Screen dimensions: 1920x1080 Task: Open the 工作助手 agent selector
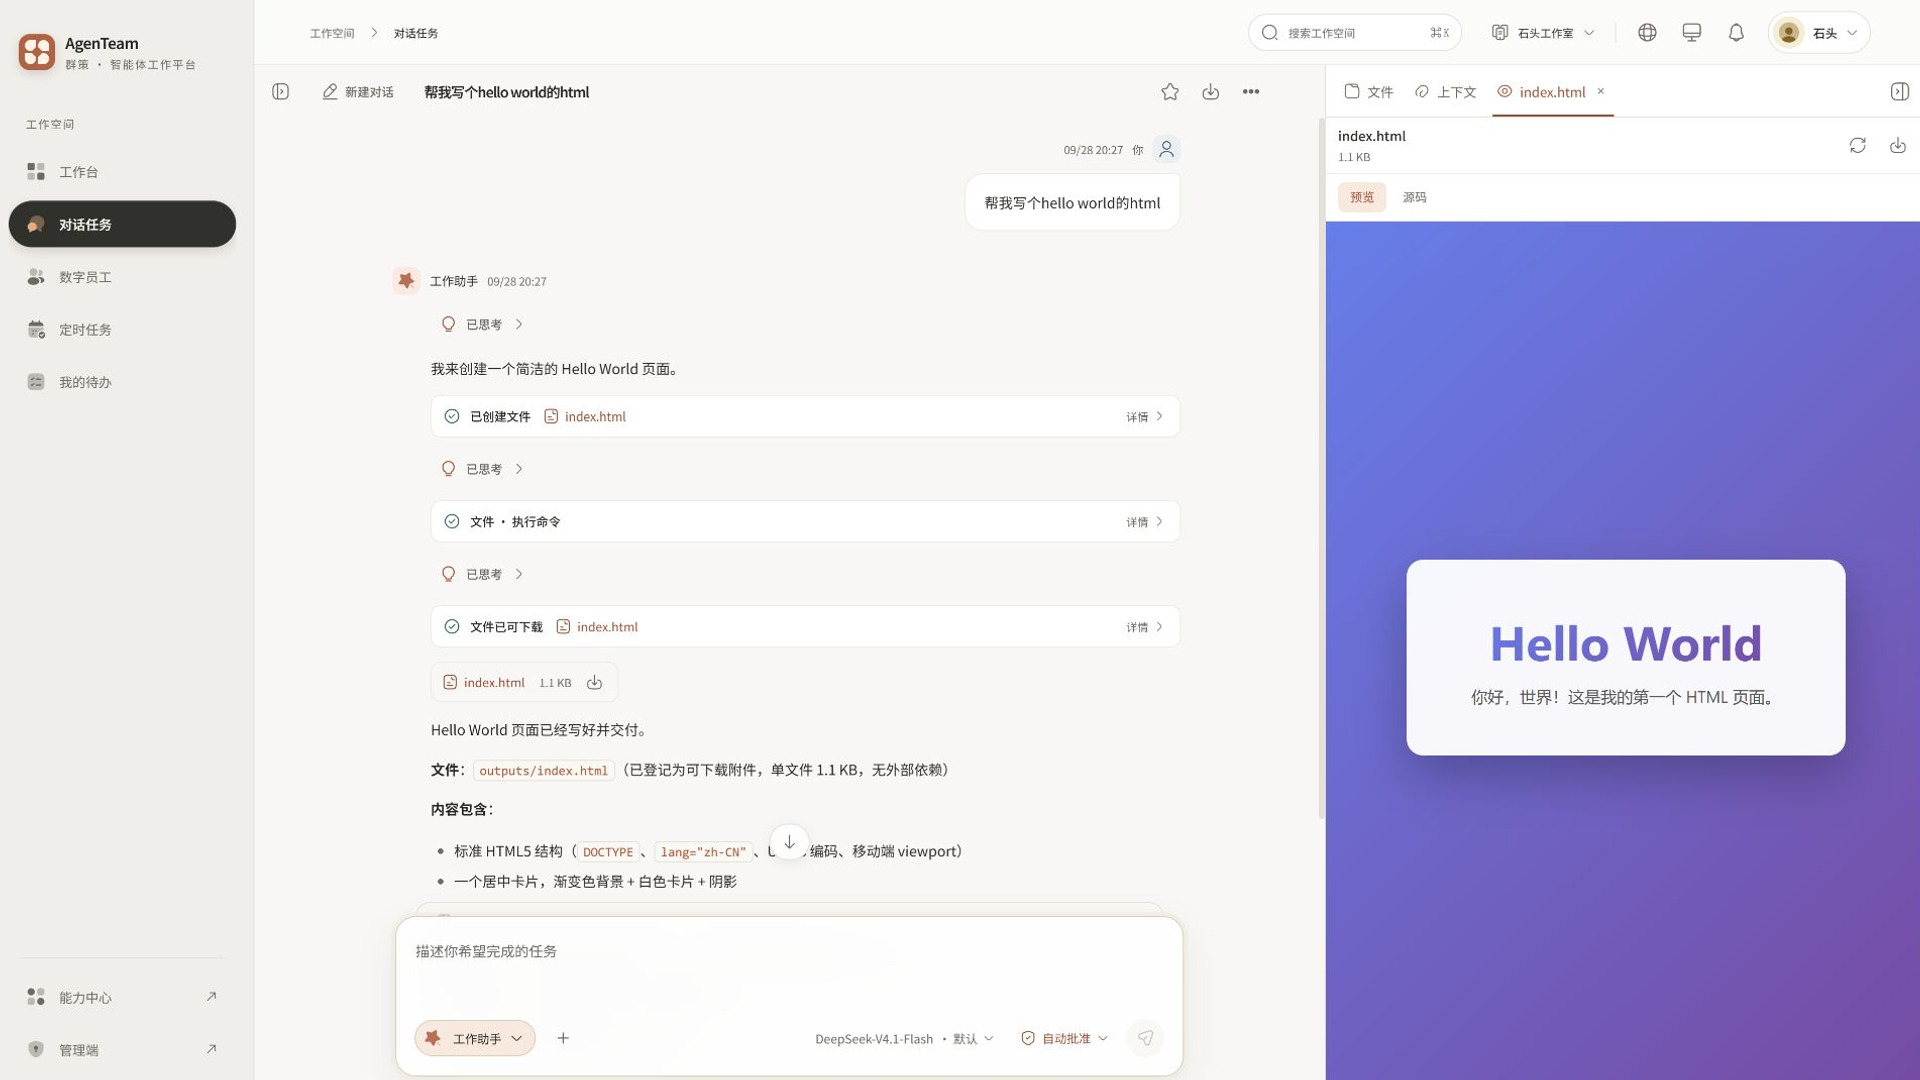(x=475, y=1038)
